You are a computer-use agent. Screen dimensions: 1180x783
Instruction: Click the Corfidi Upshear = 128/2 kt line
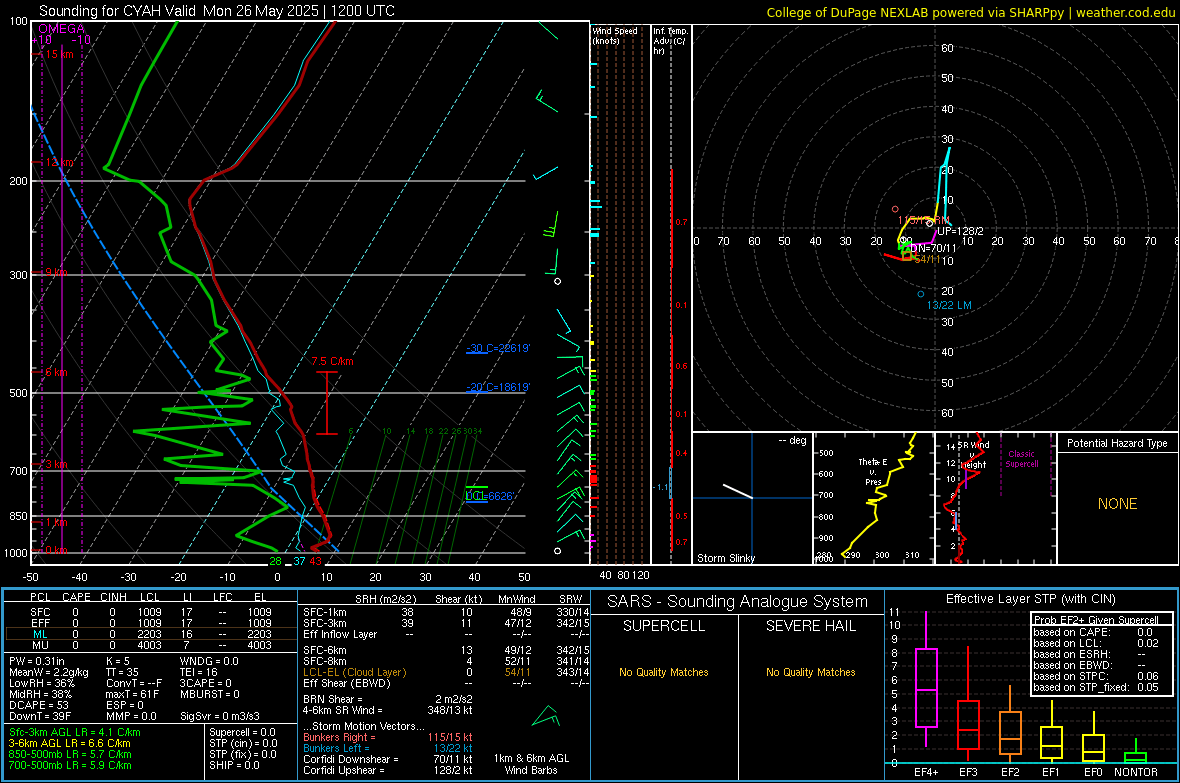(388, 770)
